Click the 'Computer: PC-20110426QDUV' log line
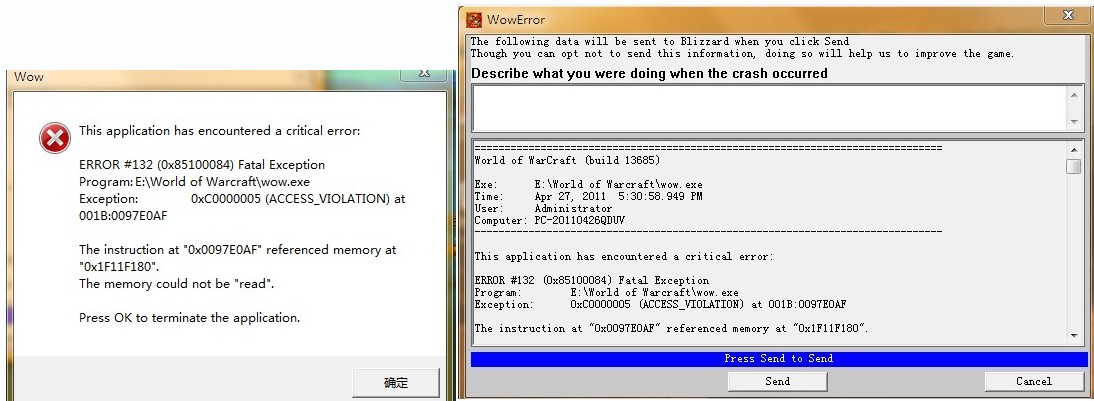 pyautogui.click(x=551, y=220)
